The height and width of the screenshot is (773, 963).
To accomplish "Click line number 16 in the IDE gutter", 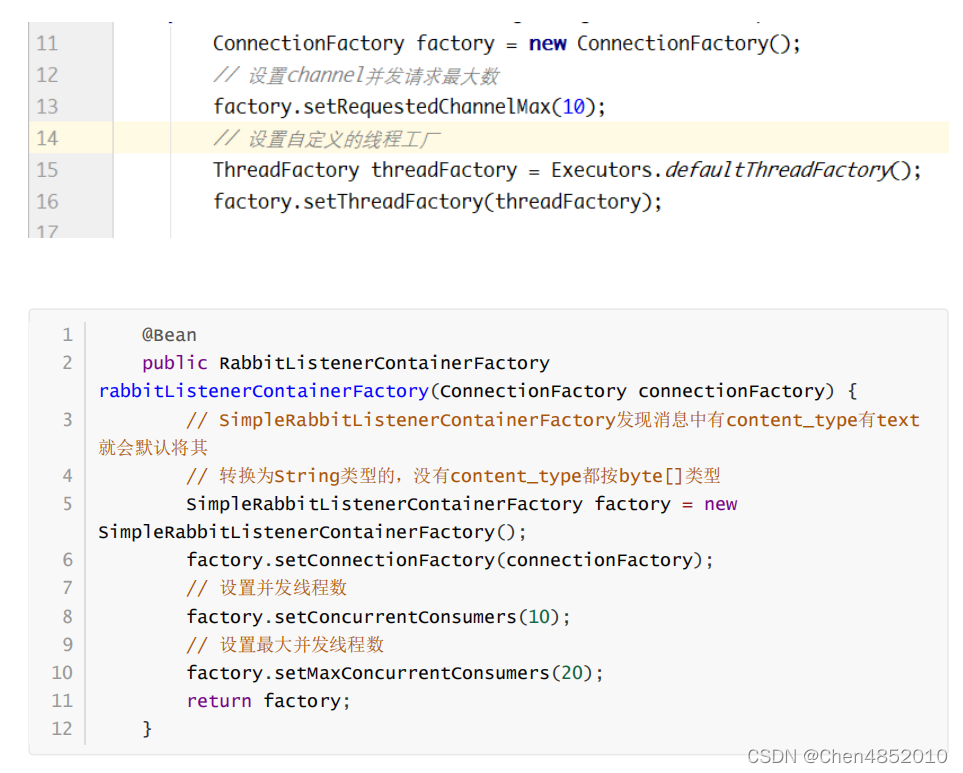I will point(47,201).
